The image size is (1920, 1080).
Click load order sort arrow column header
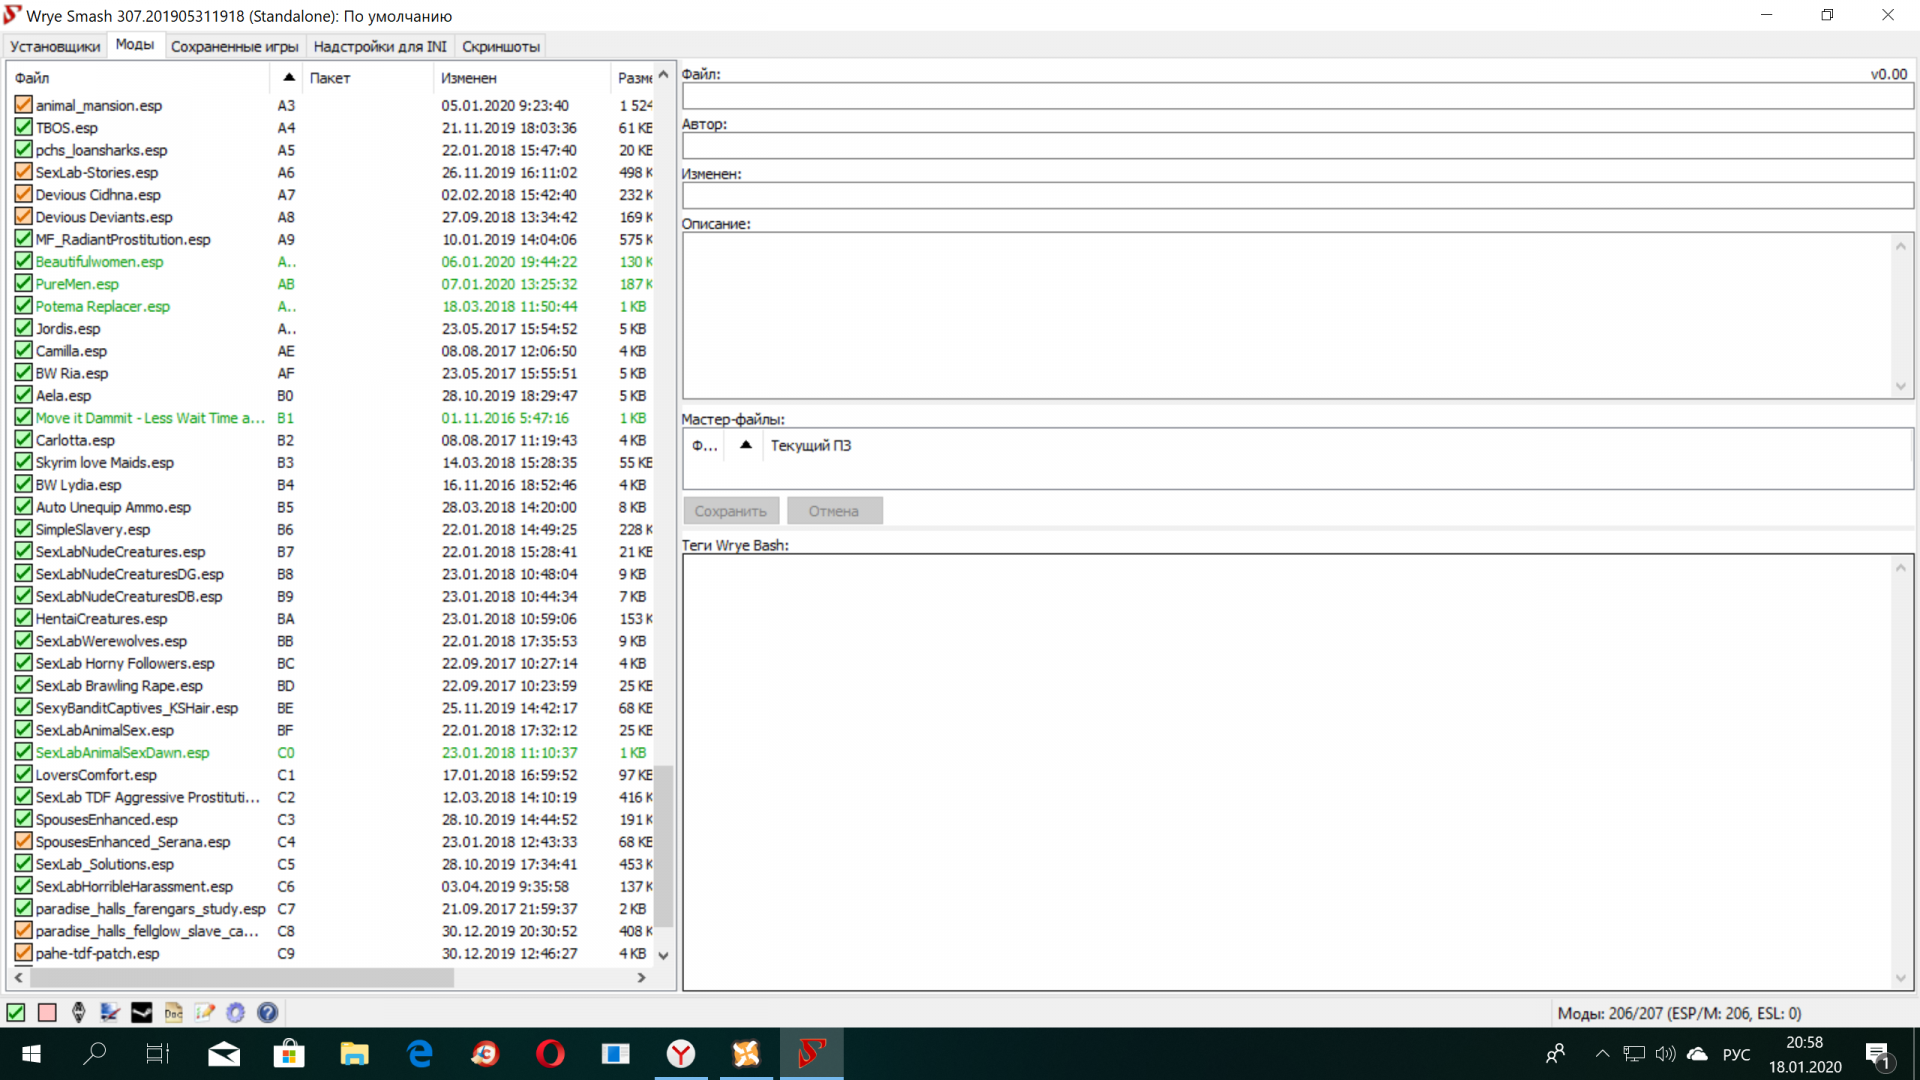click(x=288, y=77)
